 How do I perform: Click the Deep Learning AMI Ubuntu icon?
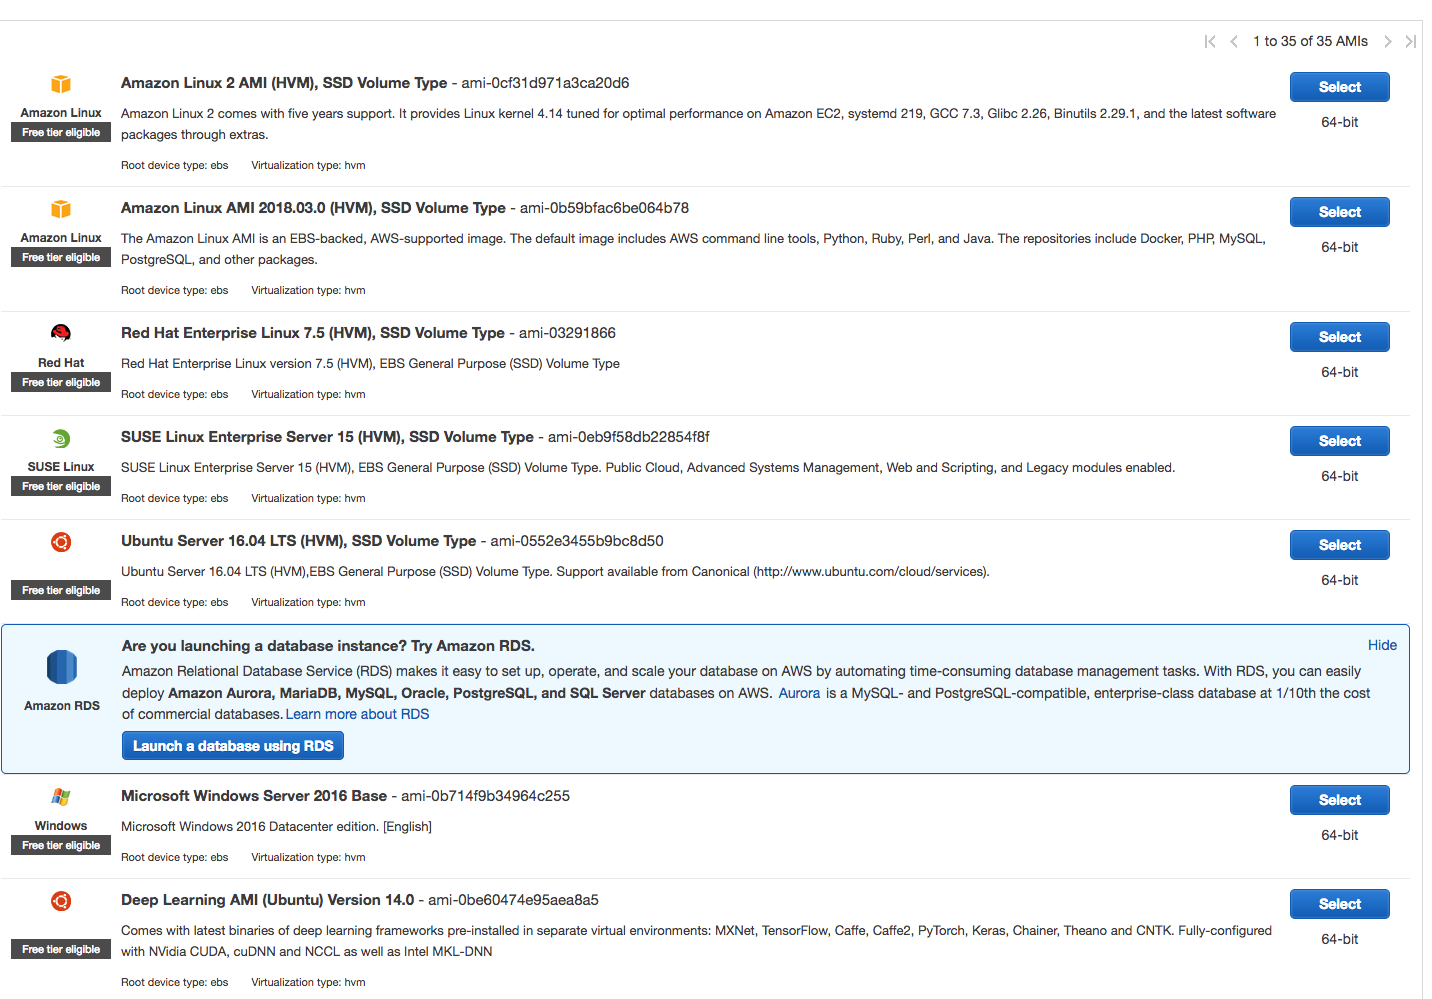pos(61,901)
